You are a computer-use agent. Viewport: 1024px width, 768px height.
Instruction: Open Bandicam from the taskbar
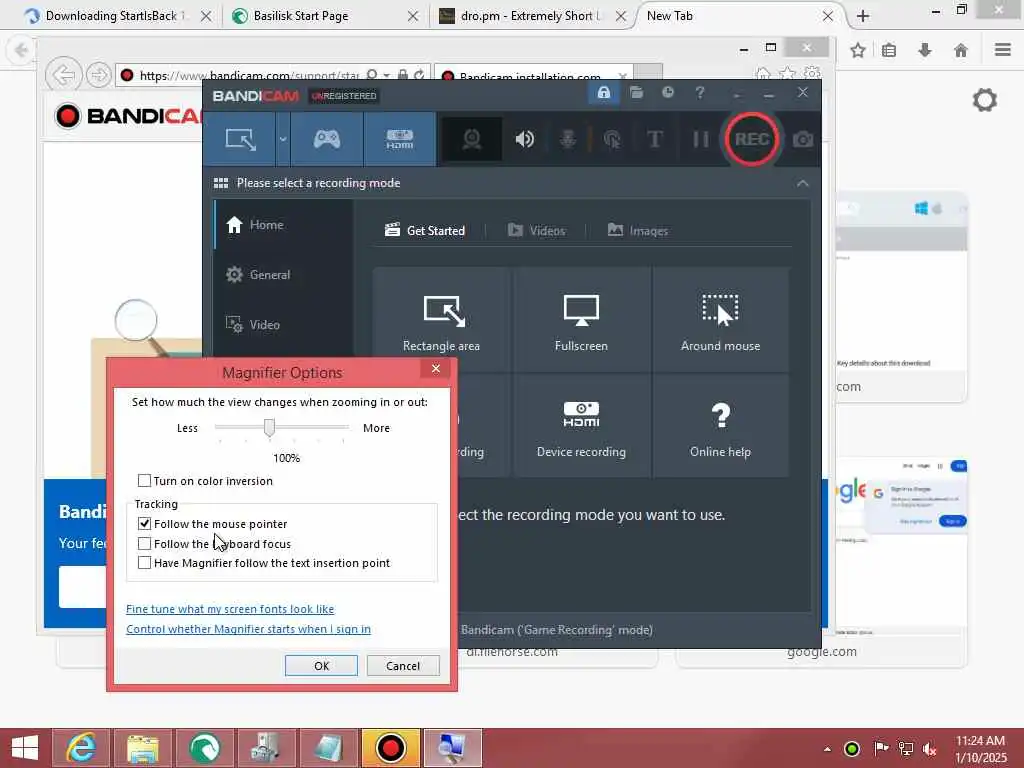391,748
